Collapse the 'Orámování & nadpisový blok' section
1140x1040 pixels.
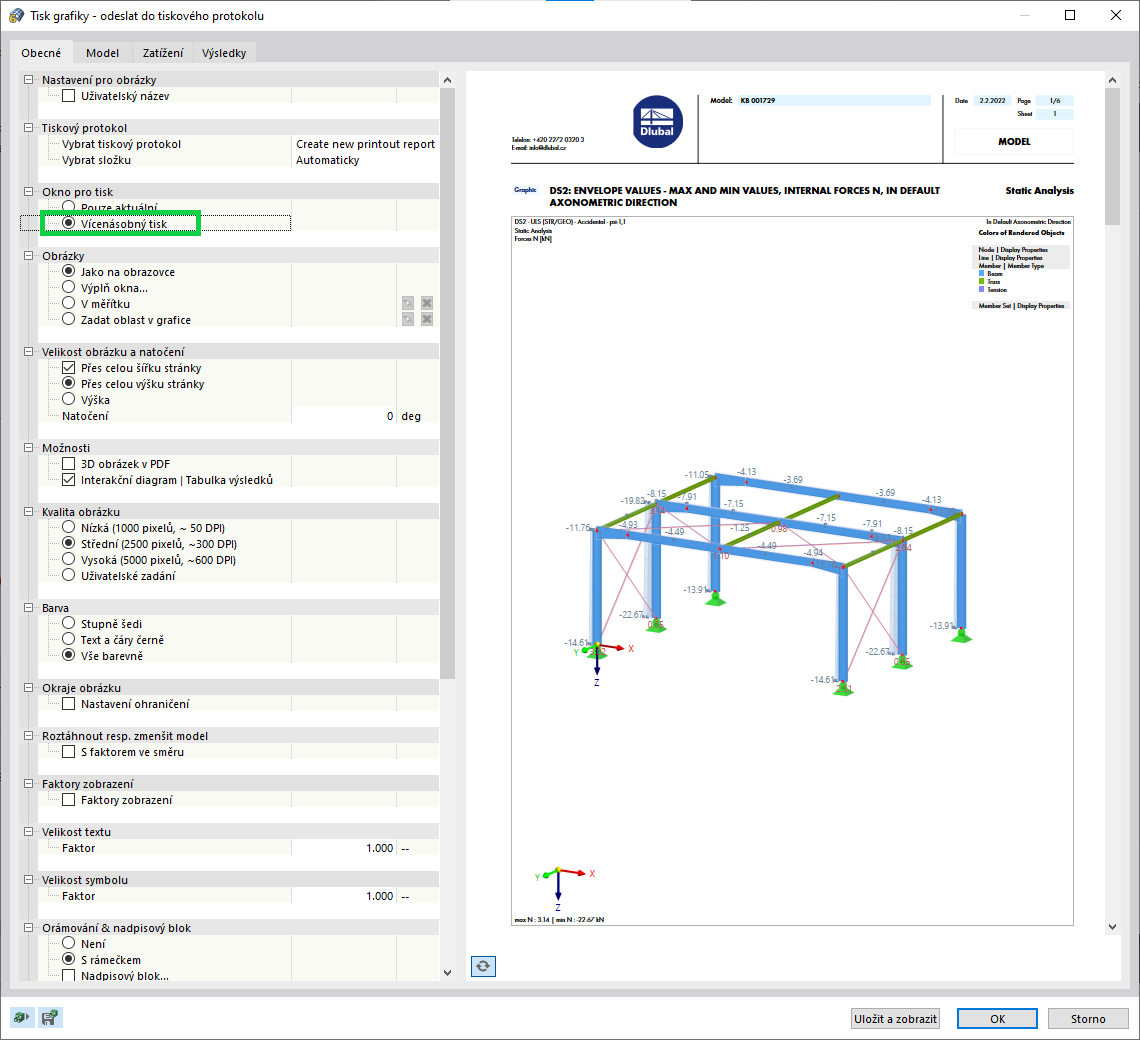coord(28,927)
